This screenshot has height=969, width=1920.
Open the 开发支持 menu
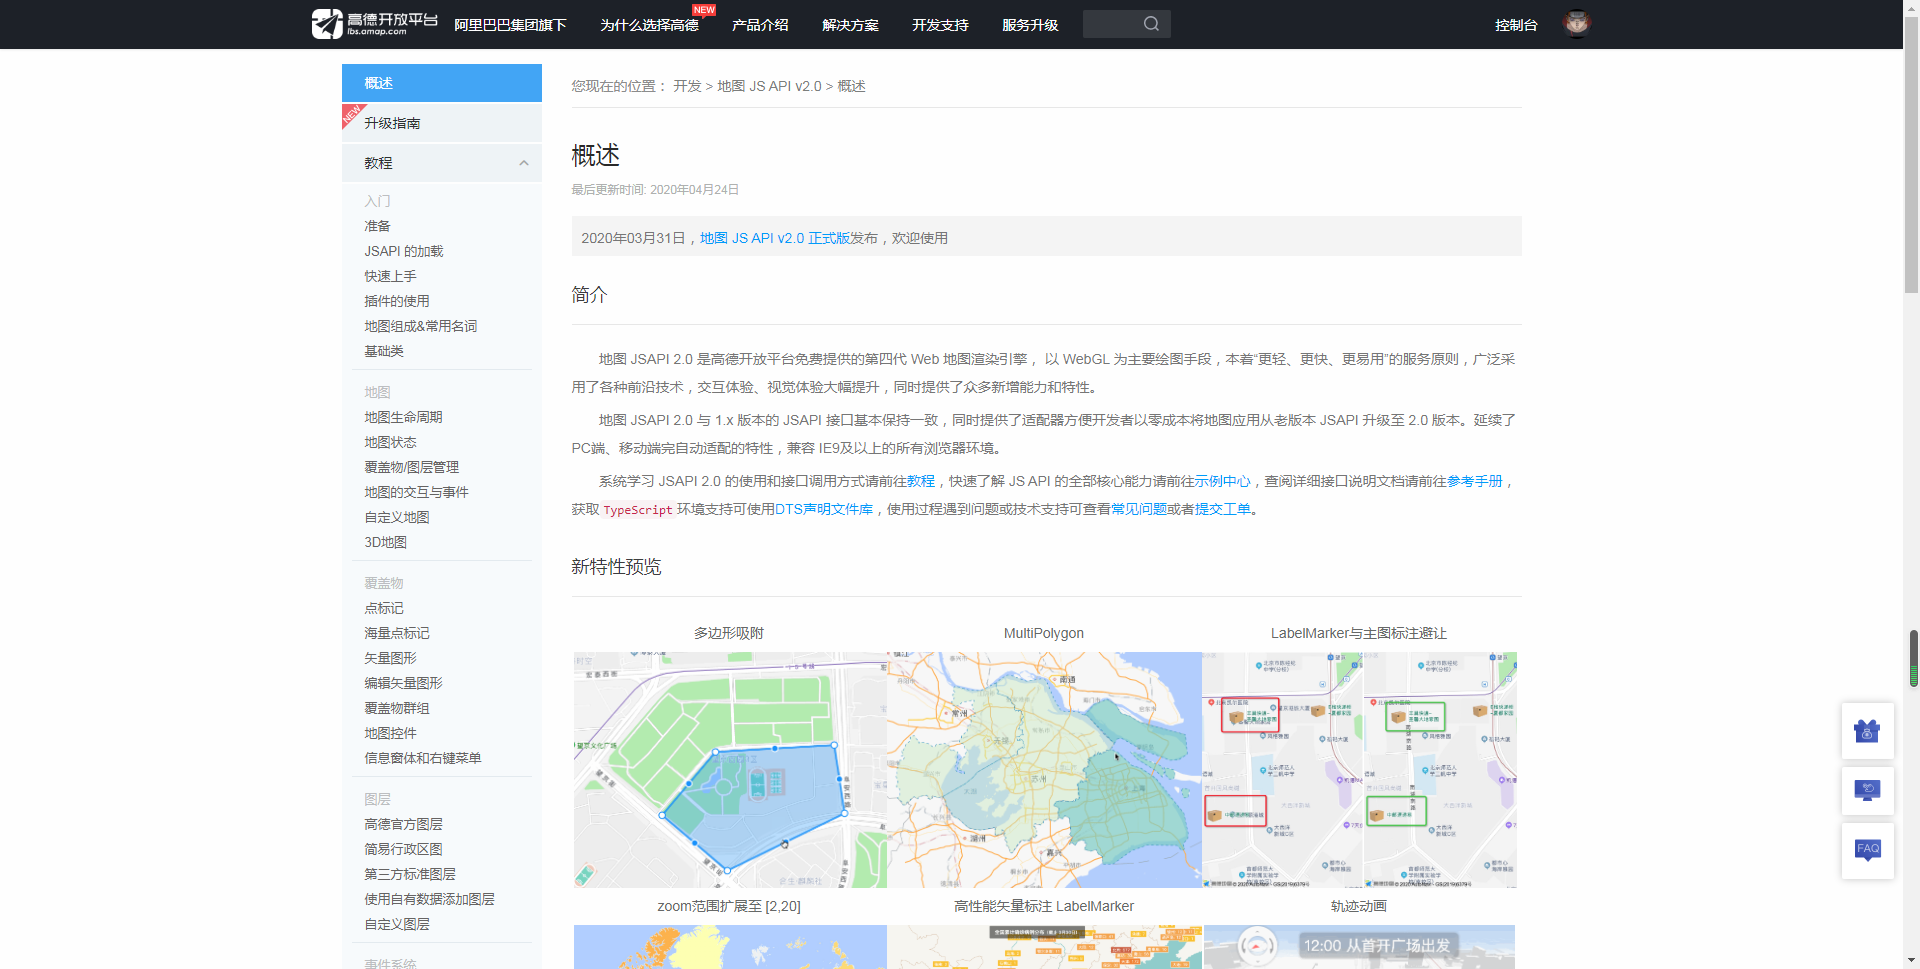[939, 25]
